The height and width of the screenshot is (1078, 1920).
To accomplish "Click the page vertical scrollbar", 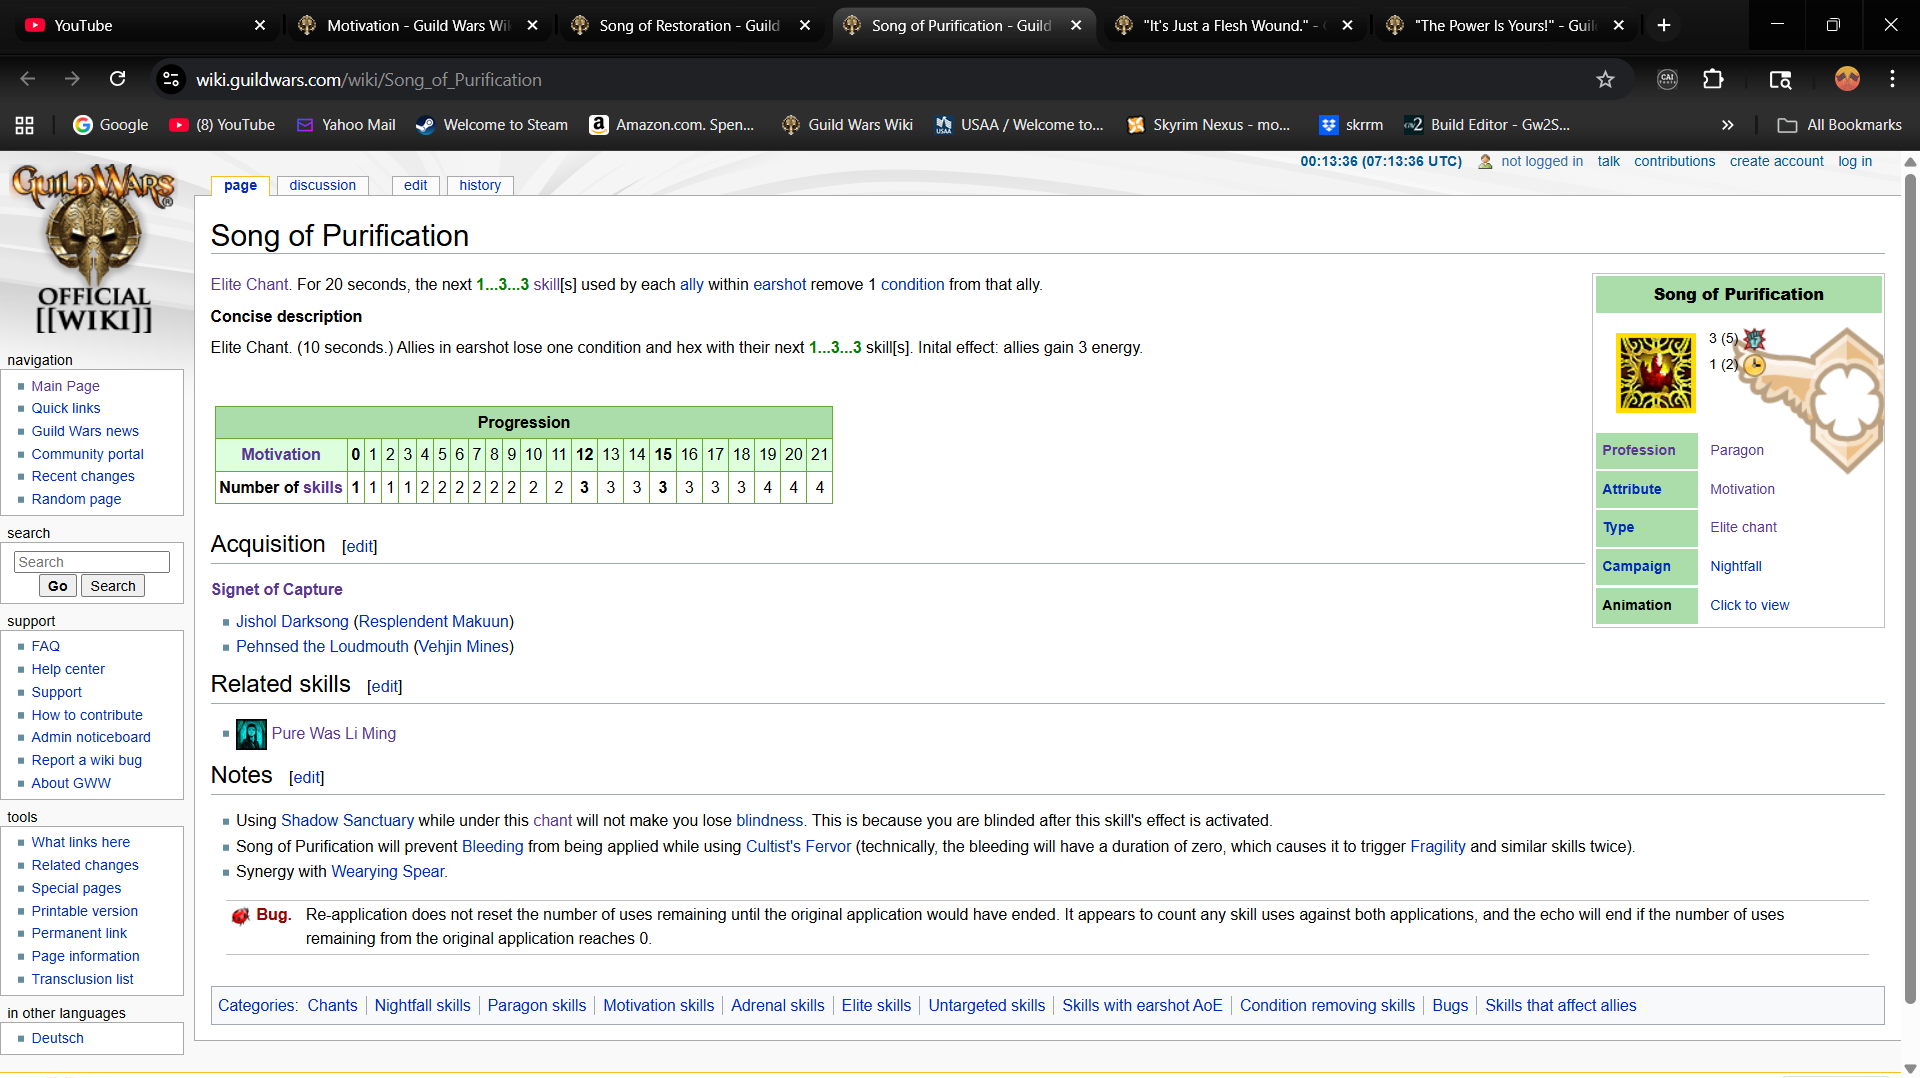I will click(x=1910, y=590).
